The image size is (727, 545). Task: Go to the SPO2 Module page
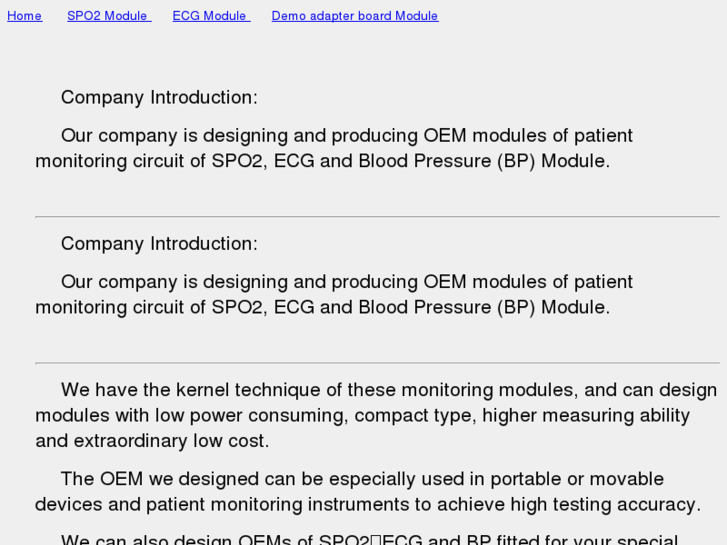[x=107, y=16]
